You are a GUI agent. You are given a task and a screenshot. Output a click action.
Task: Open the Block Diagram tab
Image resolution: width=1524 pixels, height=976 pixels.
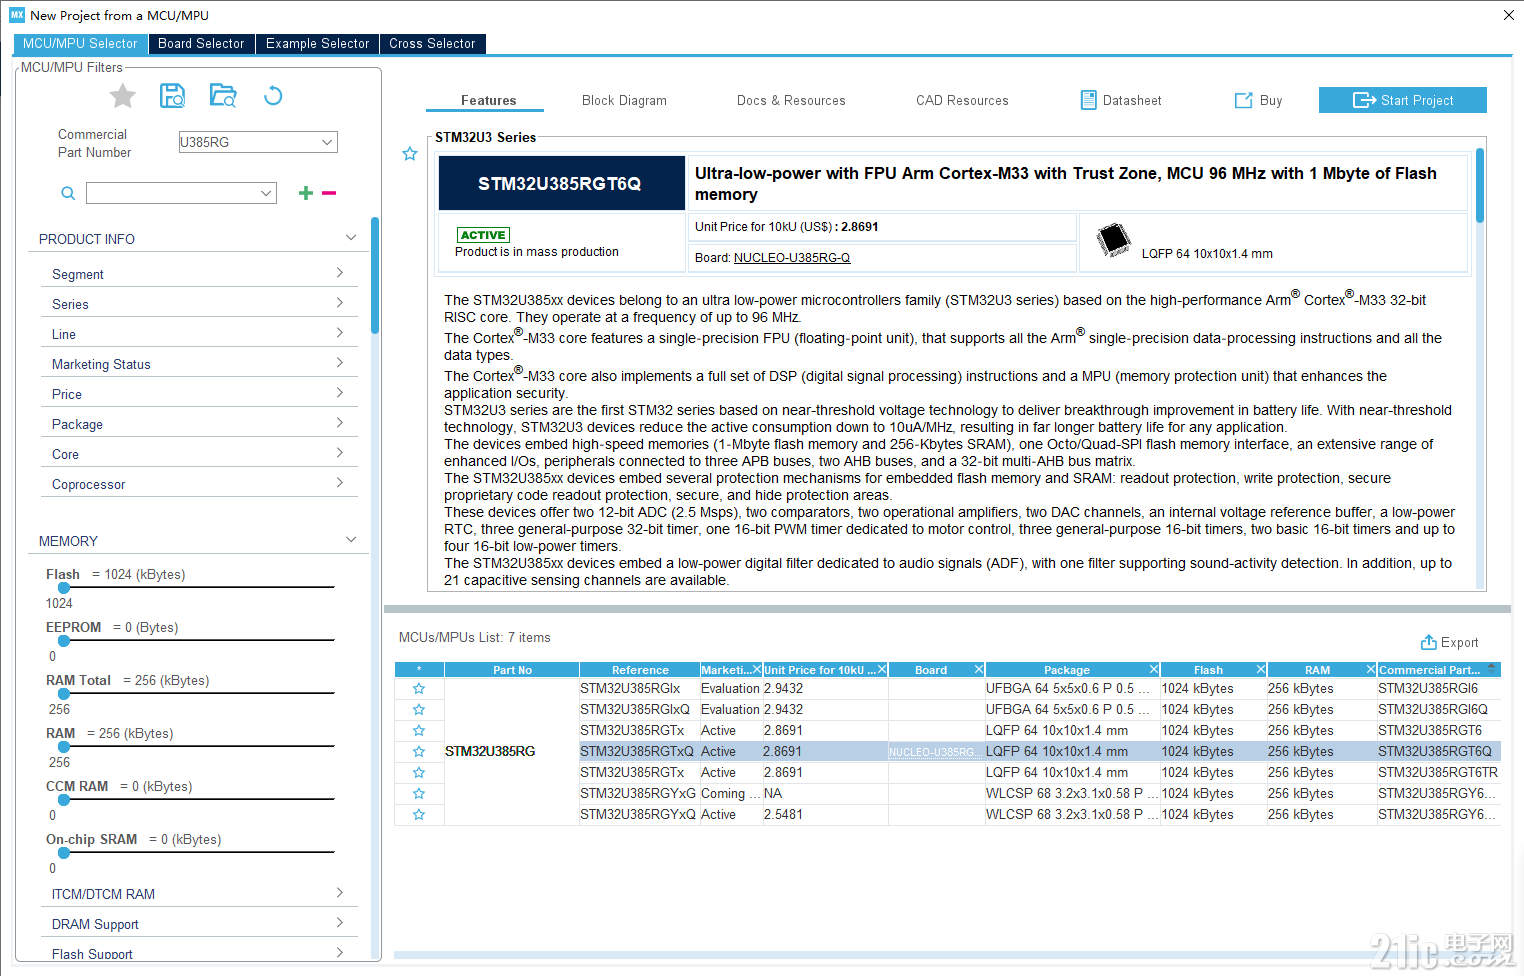[x=624, y=100]
